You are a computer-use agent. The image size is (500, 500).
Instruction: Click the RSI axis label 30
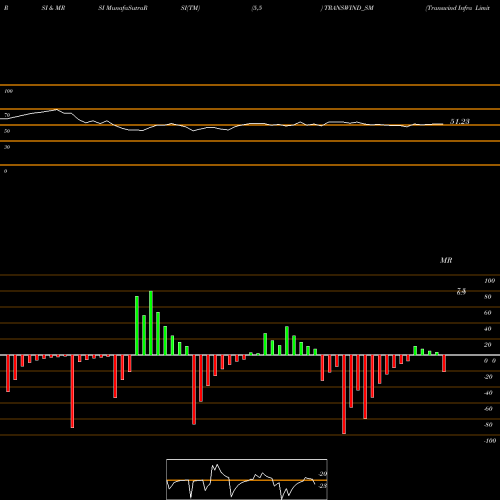[7, 147]
